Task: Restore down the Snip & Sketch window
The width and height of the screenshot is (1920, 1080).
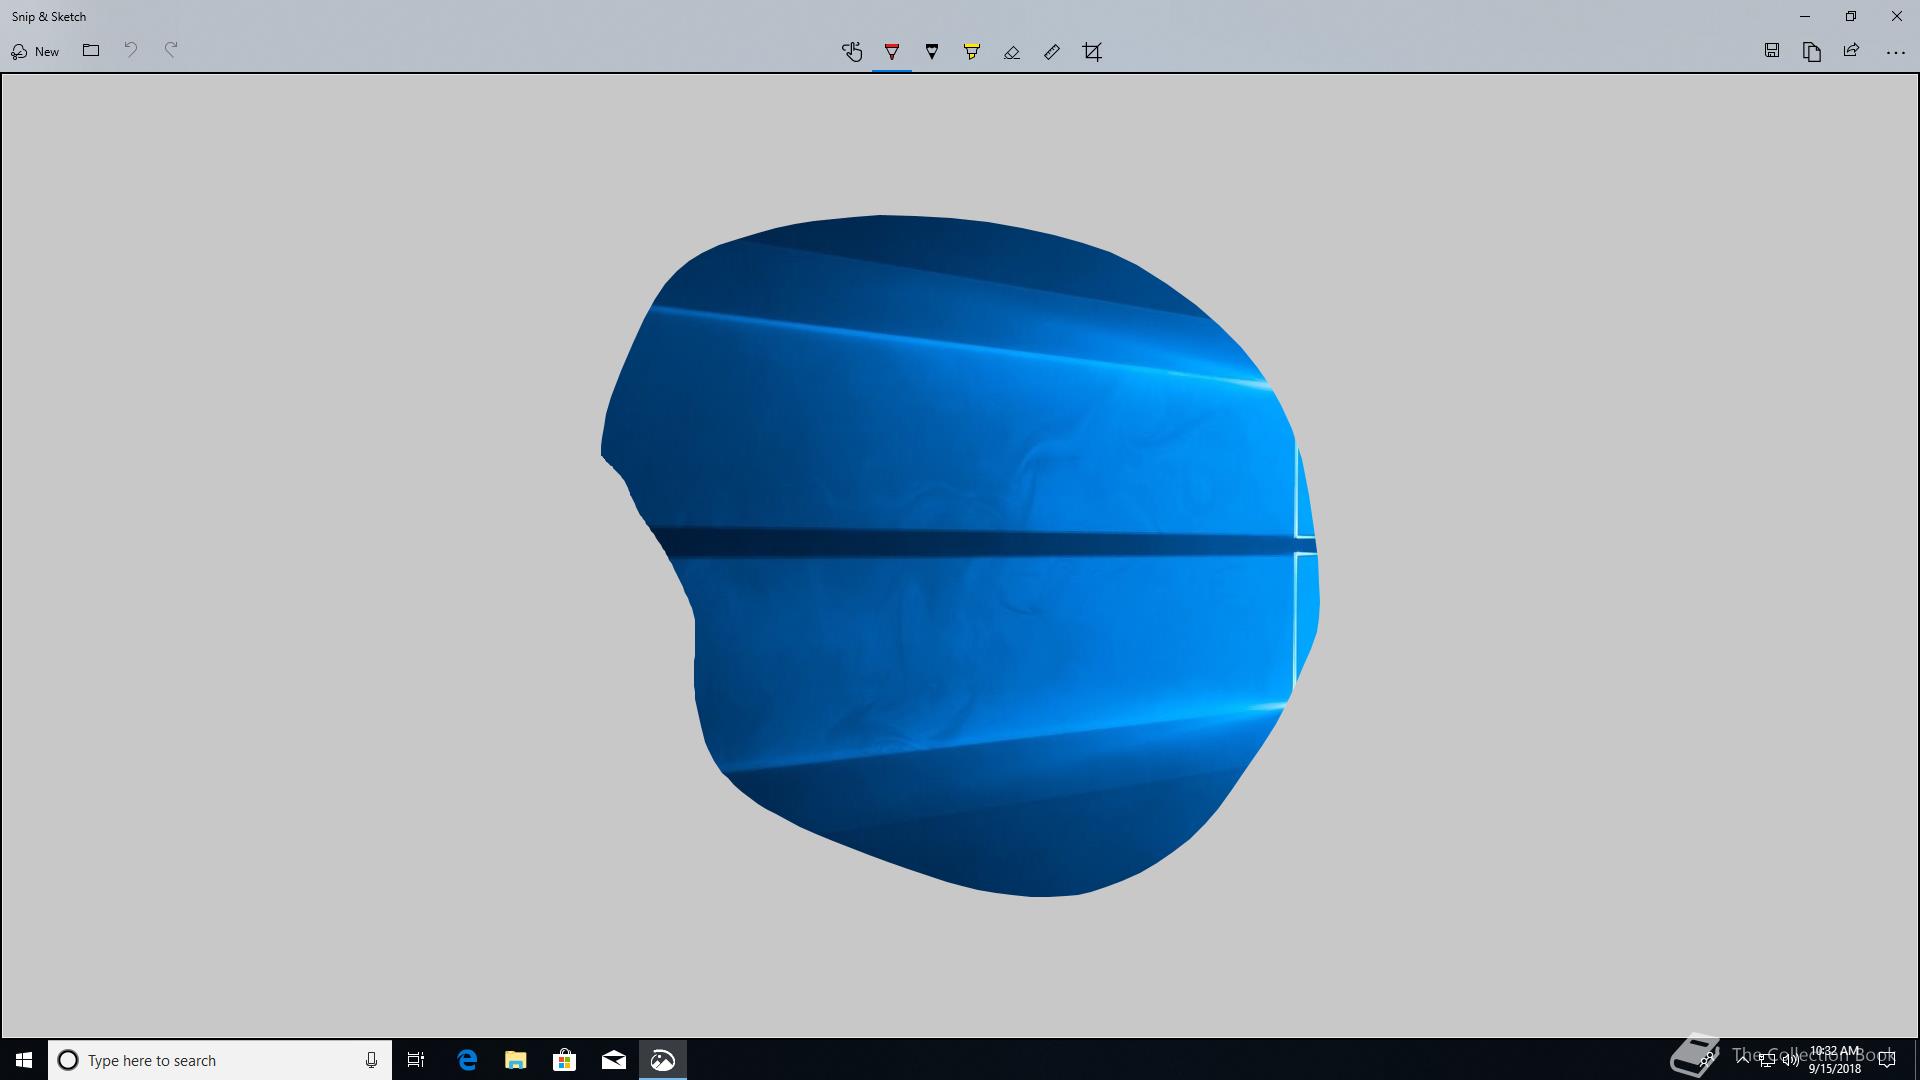Action: coord(1851,16)
